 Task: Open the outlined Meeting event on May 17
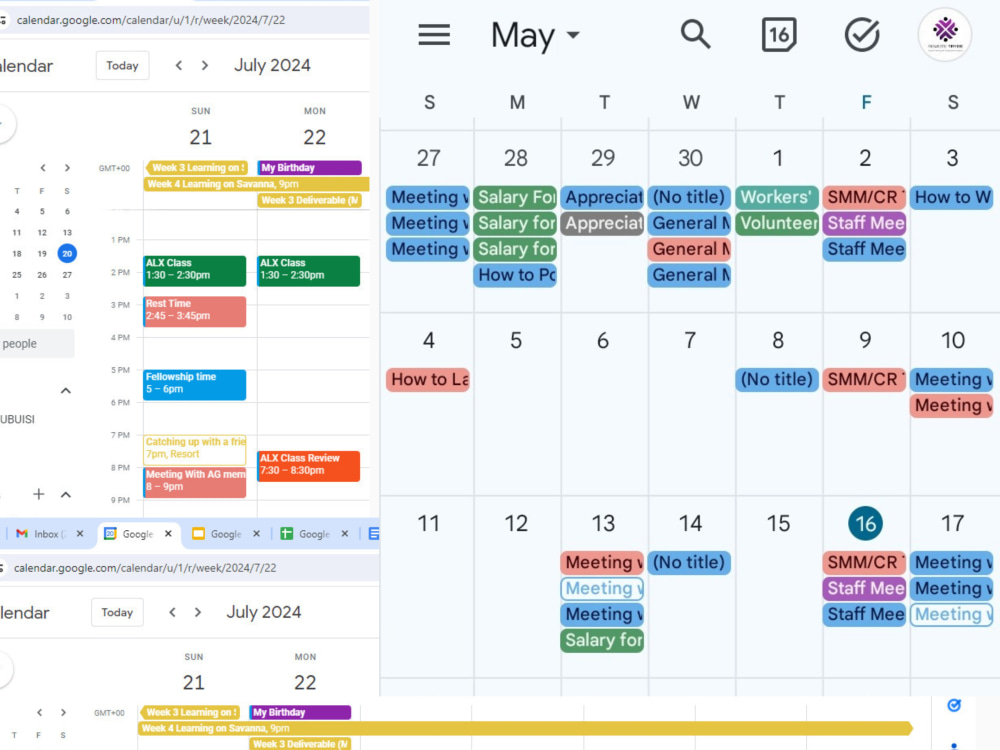pos(952,615)
